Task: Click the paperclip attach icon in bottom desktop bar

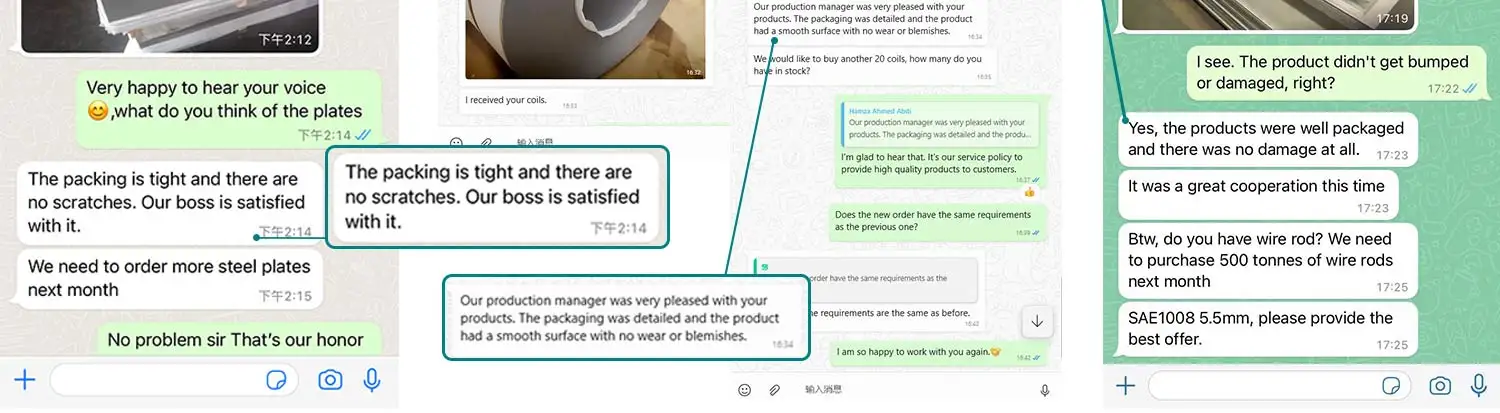Action: tap(773, 390)
